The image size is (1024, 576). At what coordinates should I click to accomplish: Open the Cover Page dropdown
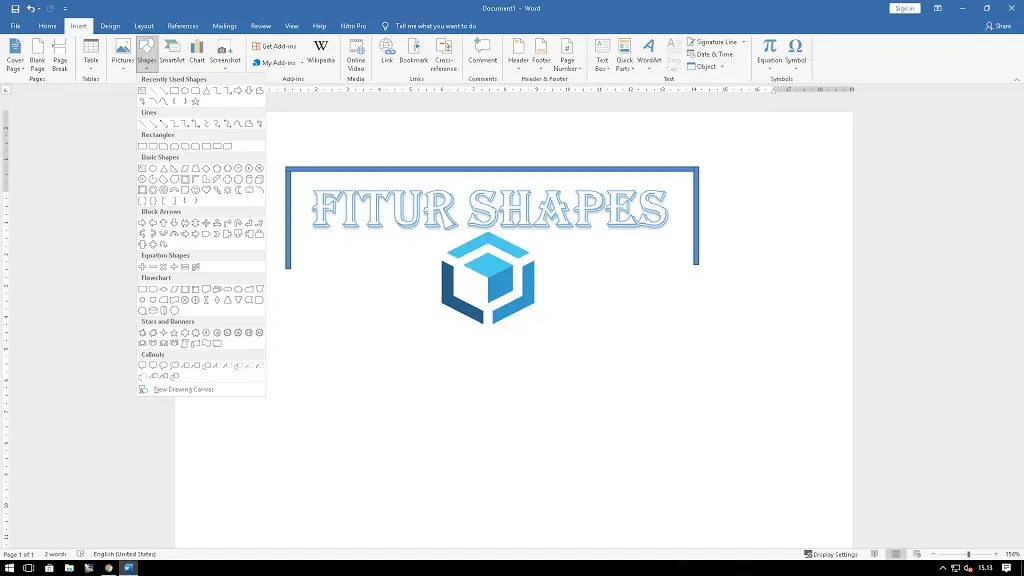coord(15,55)
